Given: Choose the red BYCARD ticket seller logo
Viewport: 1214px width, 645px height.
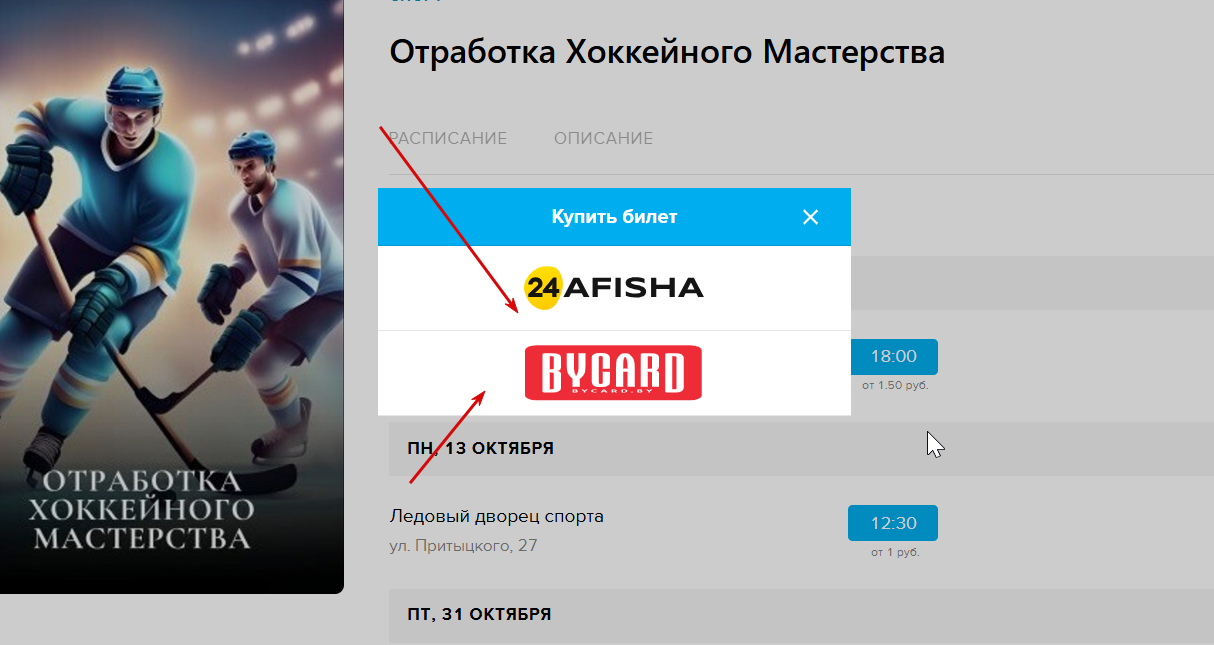Looking at the screenshot, I should (x=613, y=373).
